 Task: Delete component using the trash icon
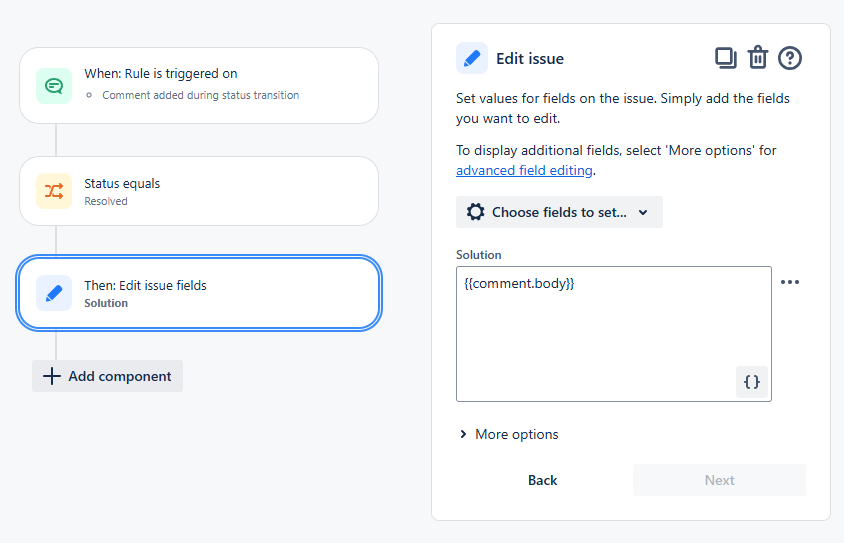pos(758,58)
